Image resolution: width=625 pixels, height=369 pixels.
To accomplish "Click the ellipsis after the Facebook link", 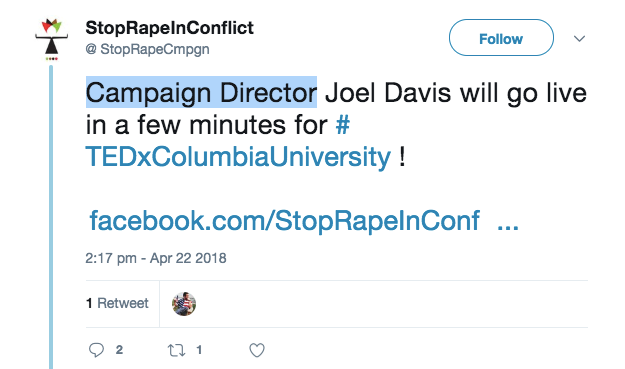I will [x=508, y=228].
